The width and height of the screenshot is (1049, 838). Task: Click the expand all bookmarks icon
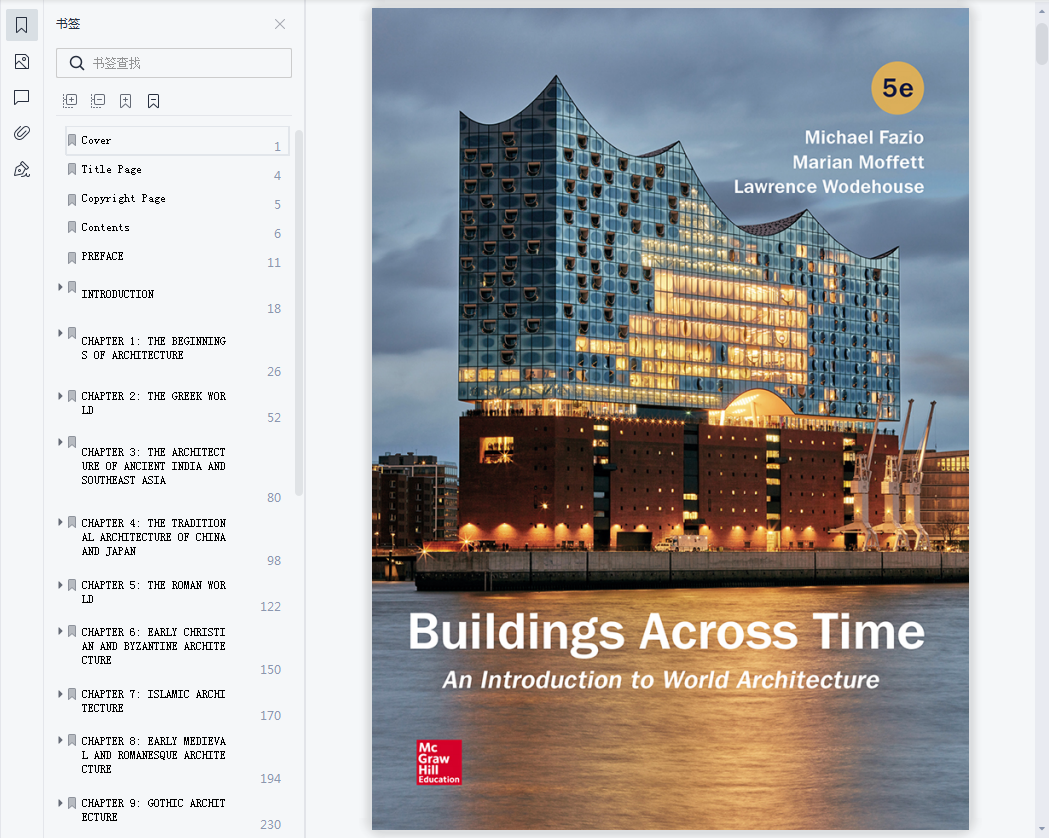(70, 101)
